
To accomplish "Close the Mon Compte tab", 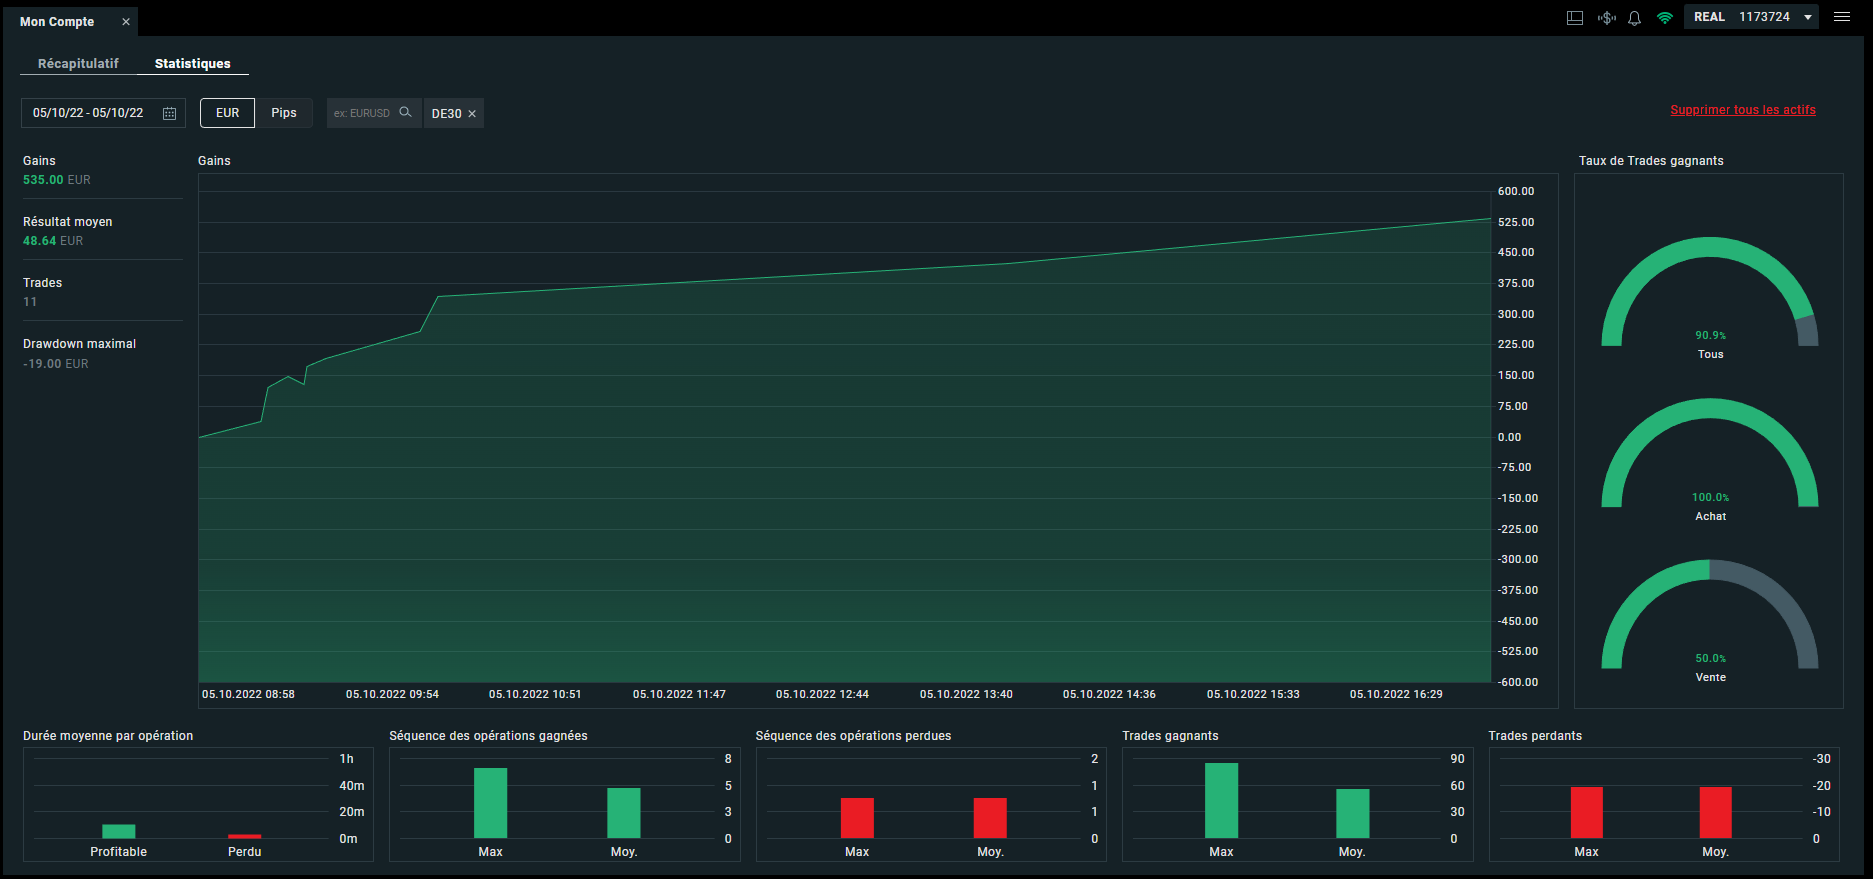I will [x=126, y=22].
